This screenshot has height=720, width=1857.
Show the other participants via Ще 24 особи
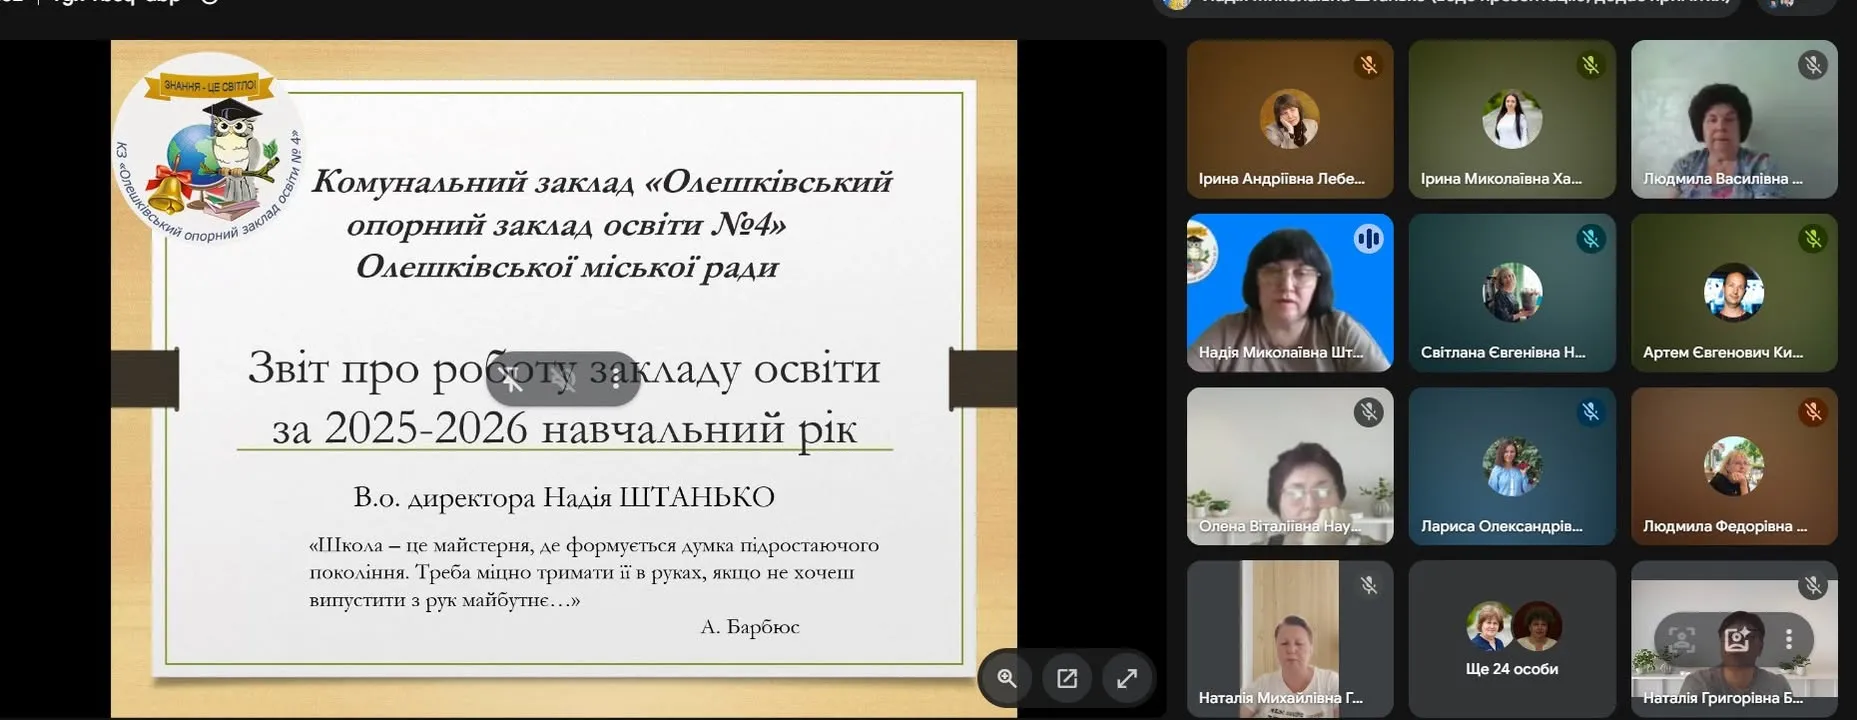click(x=1512, y=638)
